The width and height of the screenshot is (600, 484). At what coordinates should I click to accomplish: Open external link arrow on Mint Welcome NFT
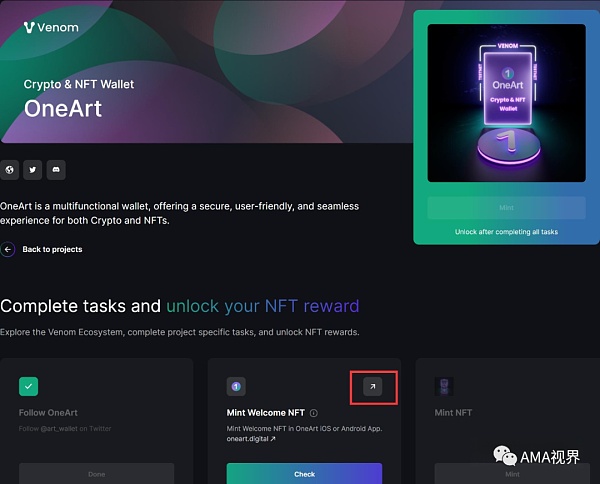click(372, 386)
